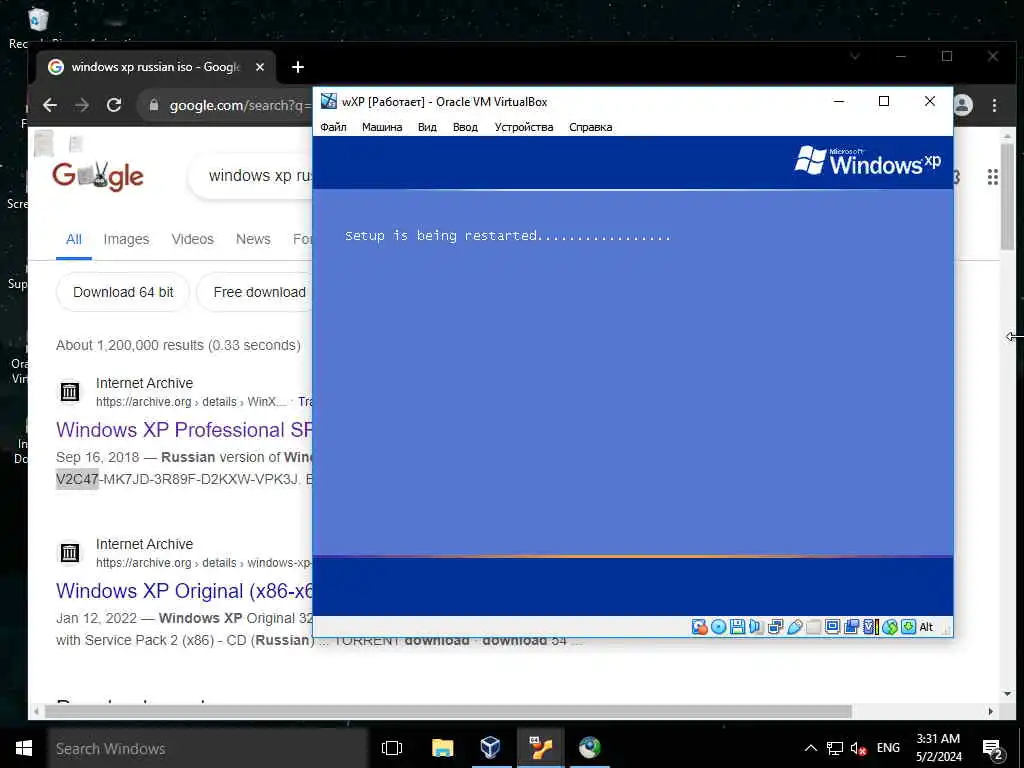The height and width of the screenshot is (768, 1024).
Task: Click the mouse integration icon in VirtualBox status bar
Action: (x=889, y=627)
